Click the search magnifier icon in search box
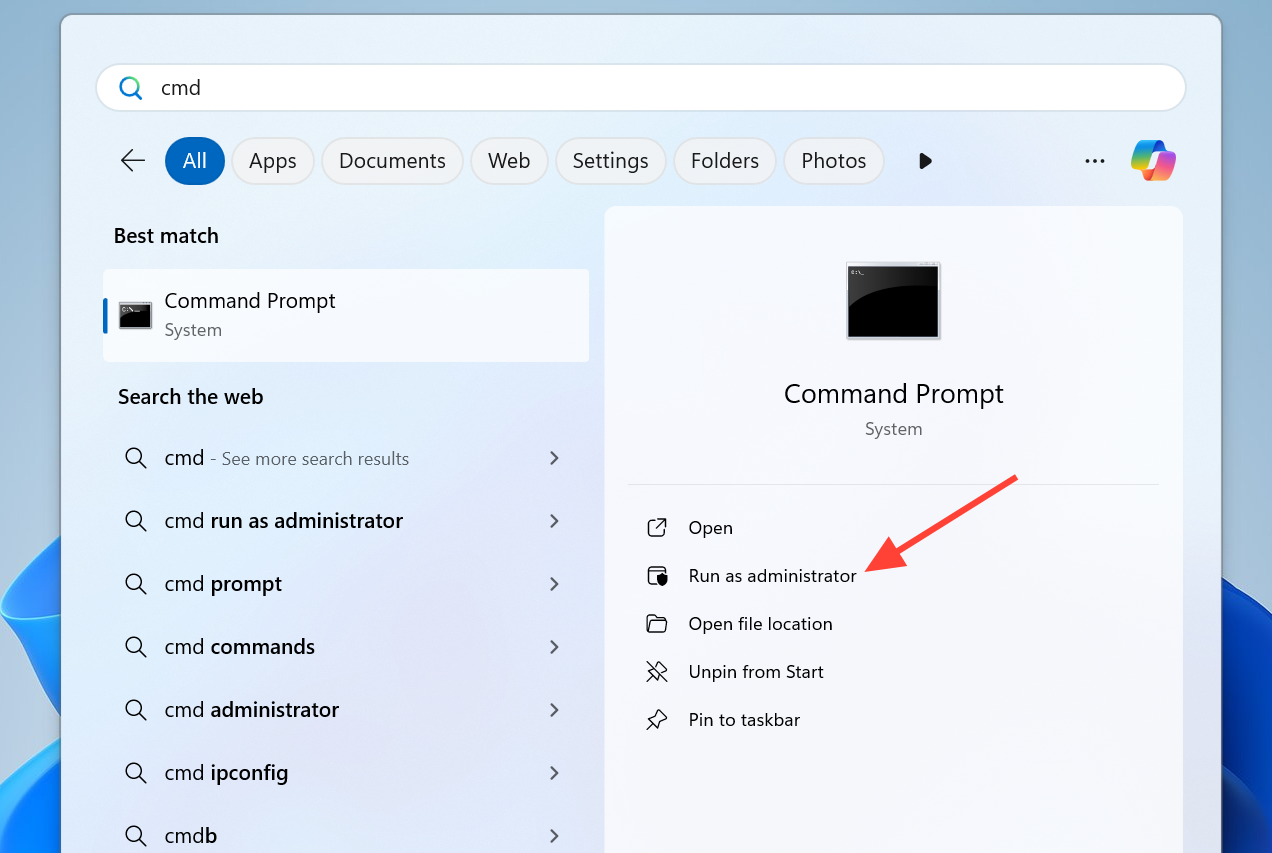 [131, 88]
